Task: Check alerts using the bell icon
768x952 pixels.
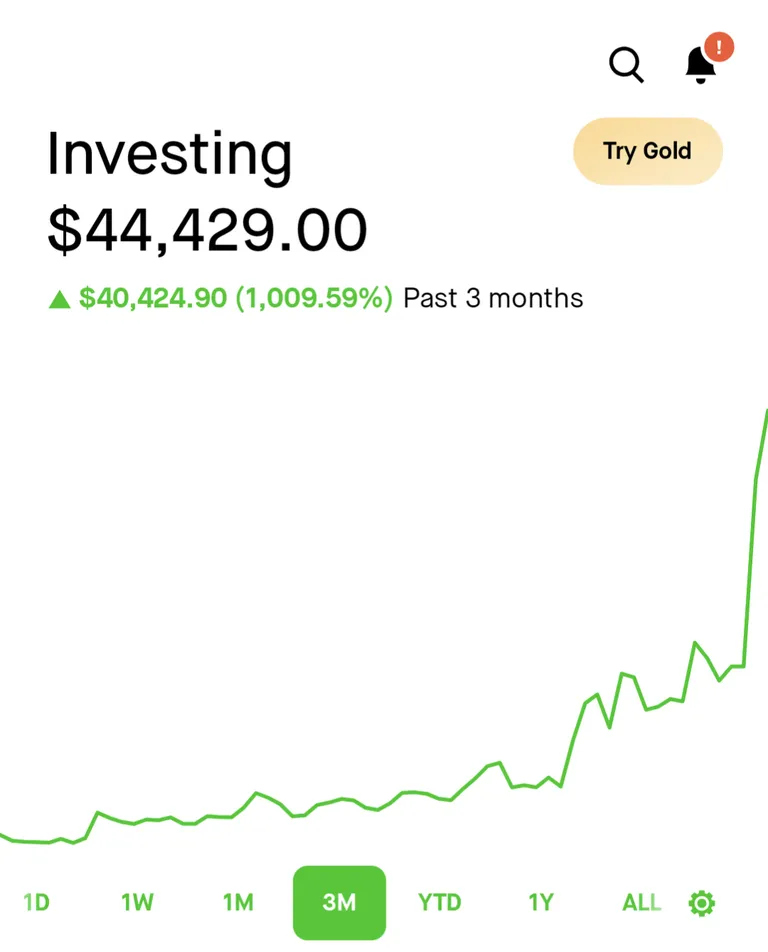Action: click(x=699, y=66)
